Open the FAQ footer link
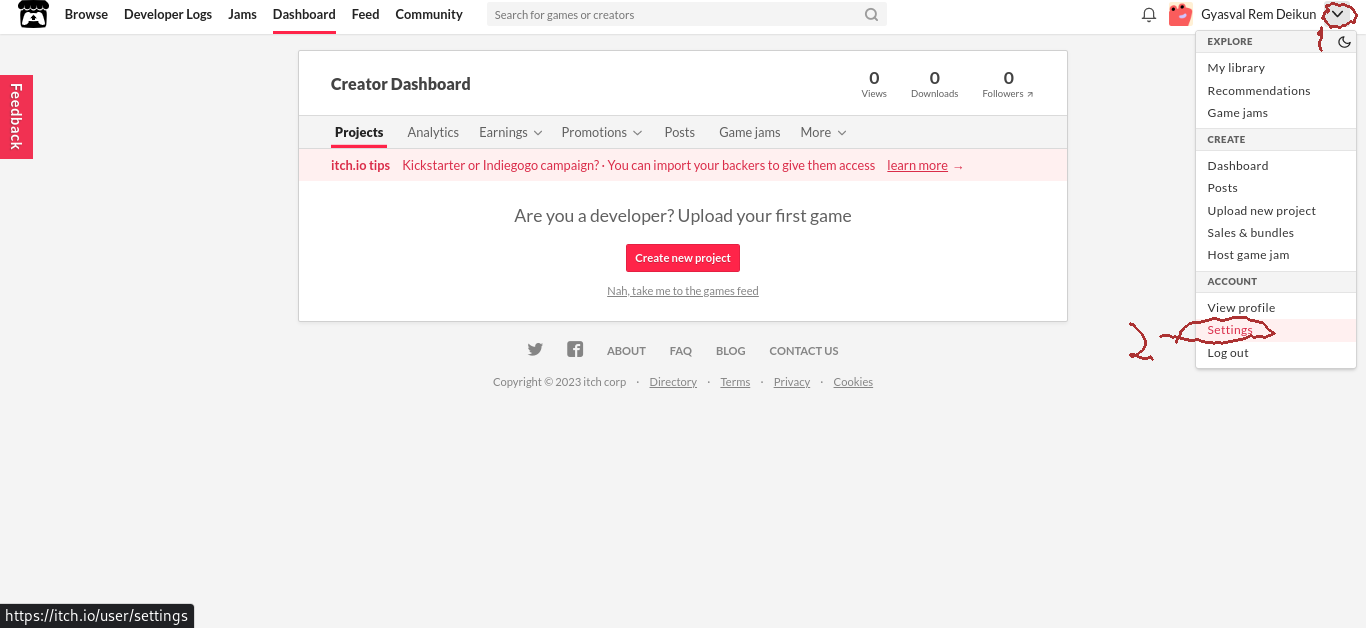 coord(681,351)
